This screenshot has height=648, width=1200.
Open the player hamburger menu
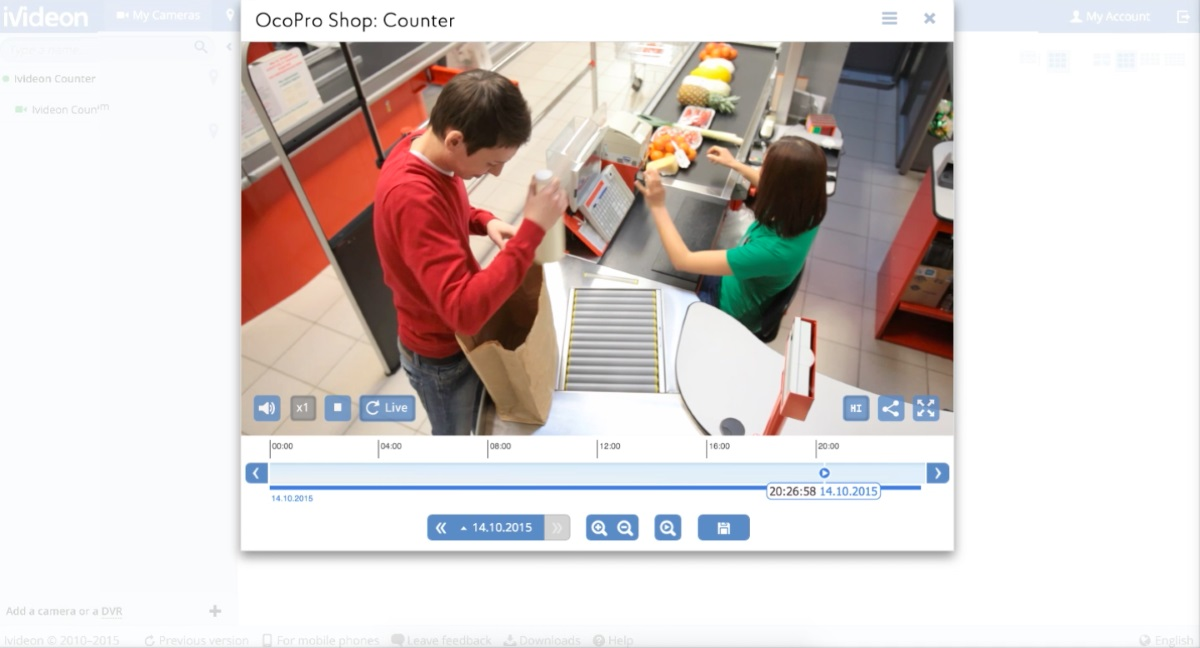click(x=889, y=18)
